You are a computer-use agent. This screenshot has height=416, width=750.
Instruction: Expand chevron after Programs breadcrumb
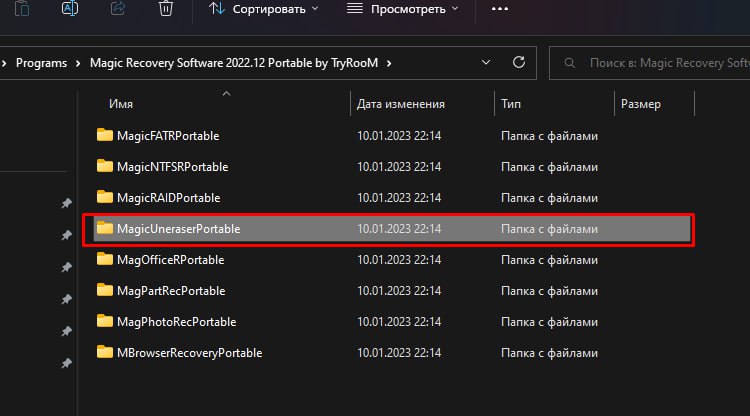pyautogui.click(x=78, y=63)
